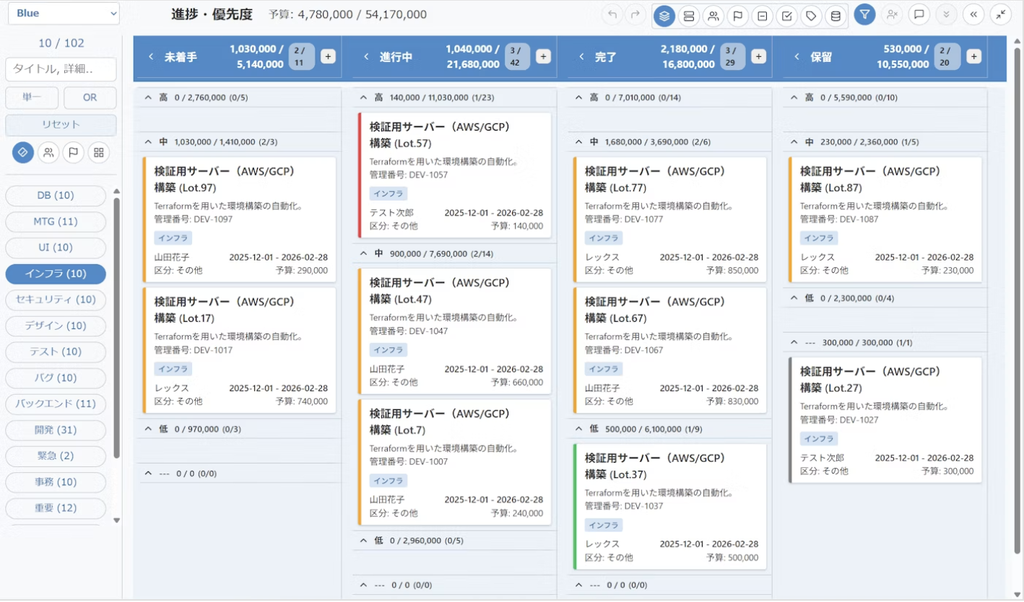Click the square minus icon in toolbar
This screenshot has width=1024, height=602.
tap(762, 16)
